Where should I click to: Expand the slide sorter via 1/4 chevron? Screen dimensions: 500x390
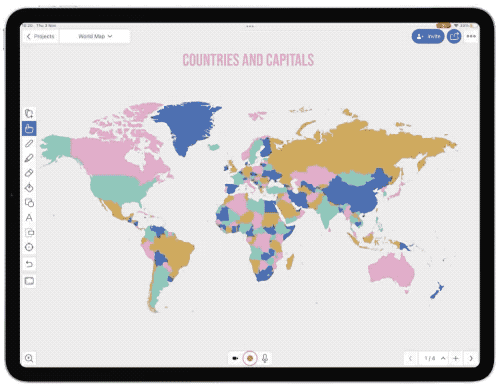pos(443,358)
